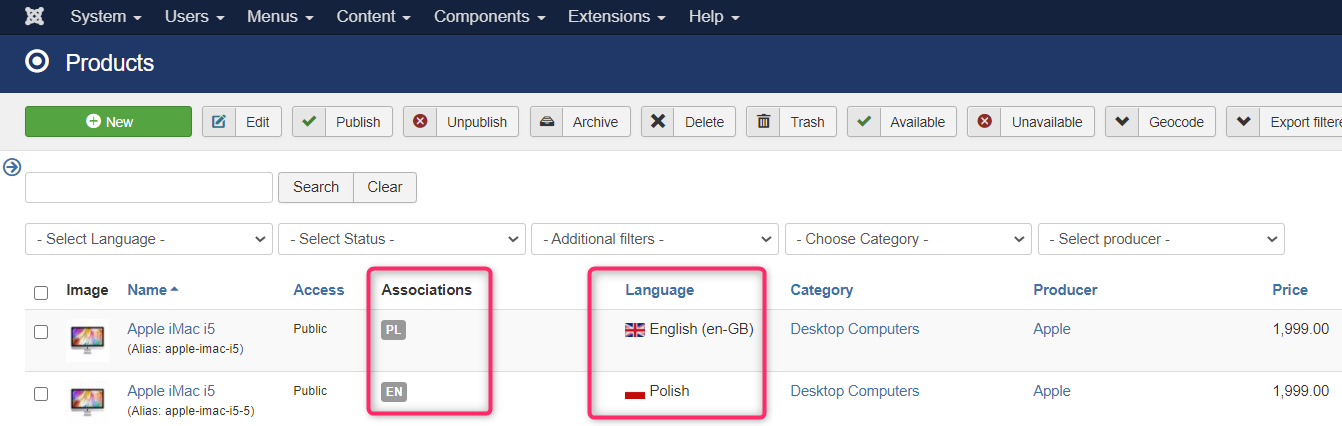This screenshot has height=426, width=1342.
Task: Open Apple iMac i5 with alias apple-imac-i5-5
Action: point(171,391)
